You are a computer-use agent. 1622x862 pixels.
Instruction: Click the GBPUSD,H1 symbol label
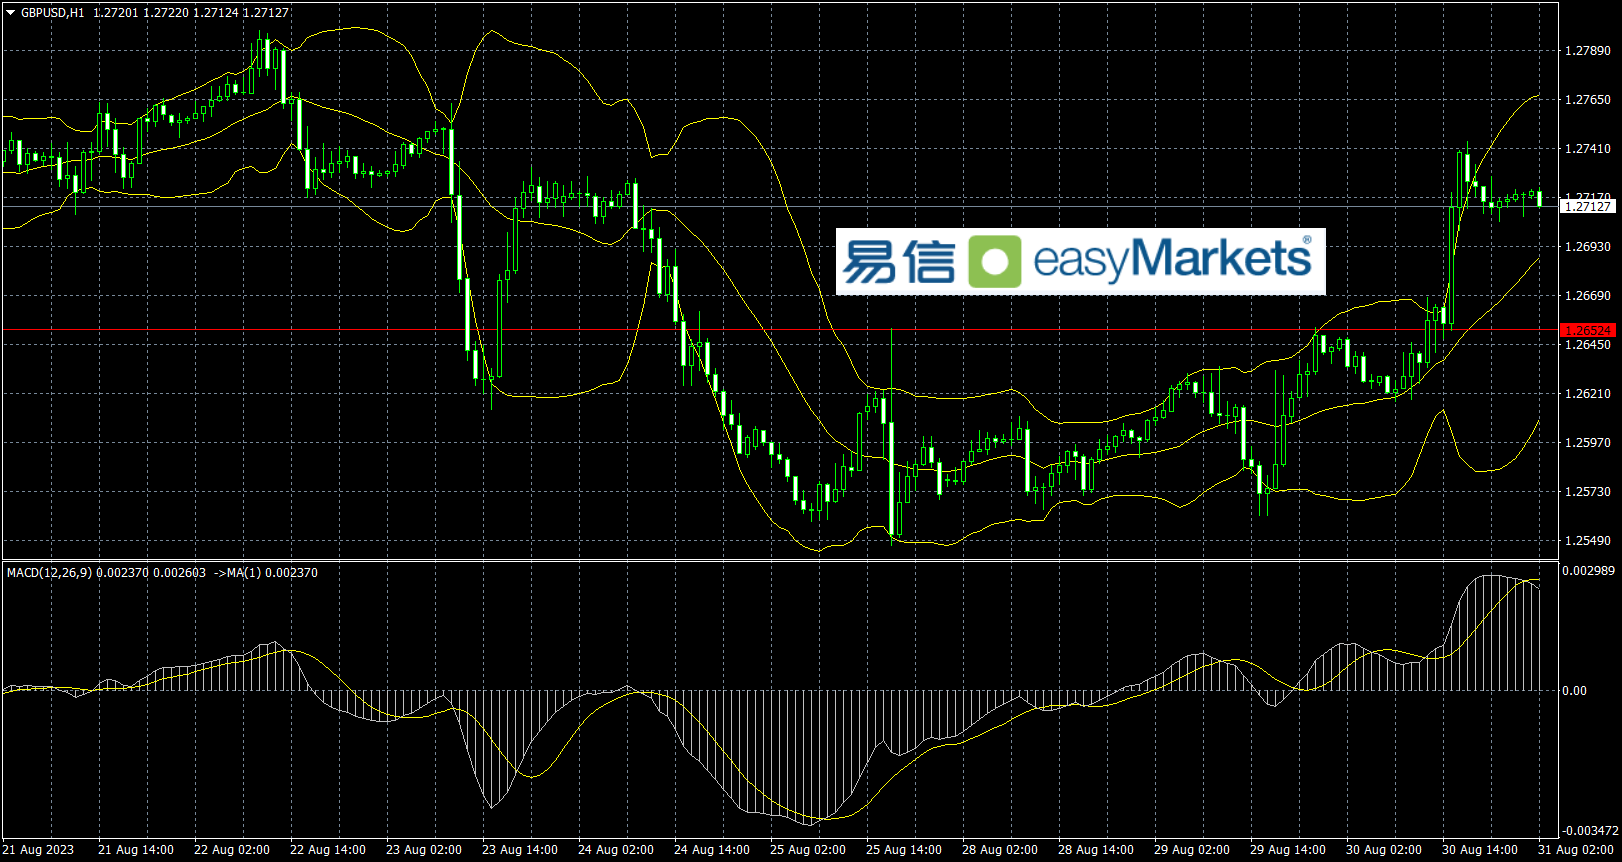click(x=53, y=13)
